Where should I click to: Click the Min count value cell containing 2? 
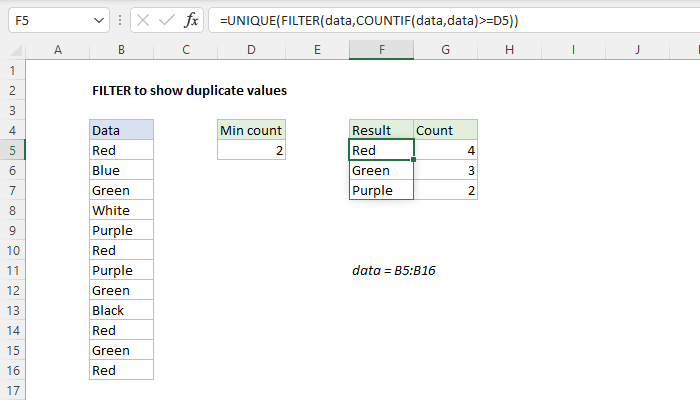tap(251, 150)
